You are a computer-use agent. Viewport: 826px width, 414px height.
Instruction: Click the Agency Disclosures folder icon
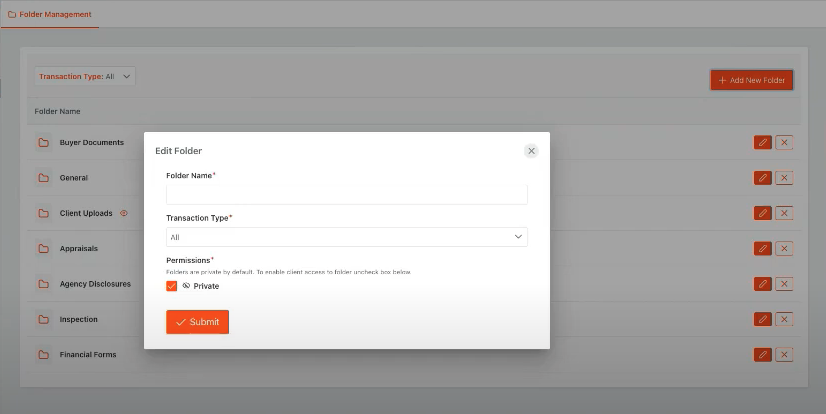pos(44,284)
